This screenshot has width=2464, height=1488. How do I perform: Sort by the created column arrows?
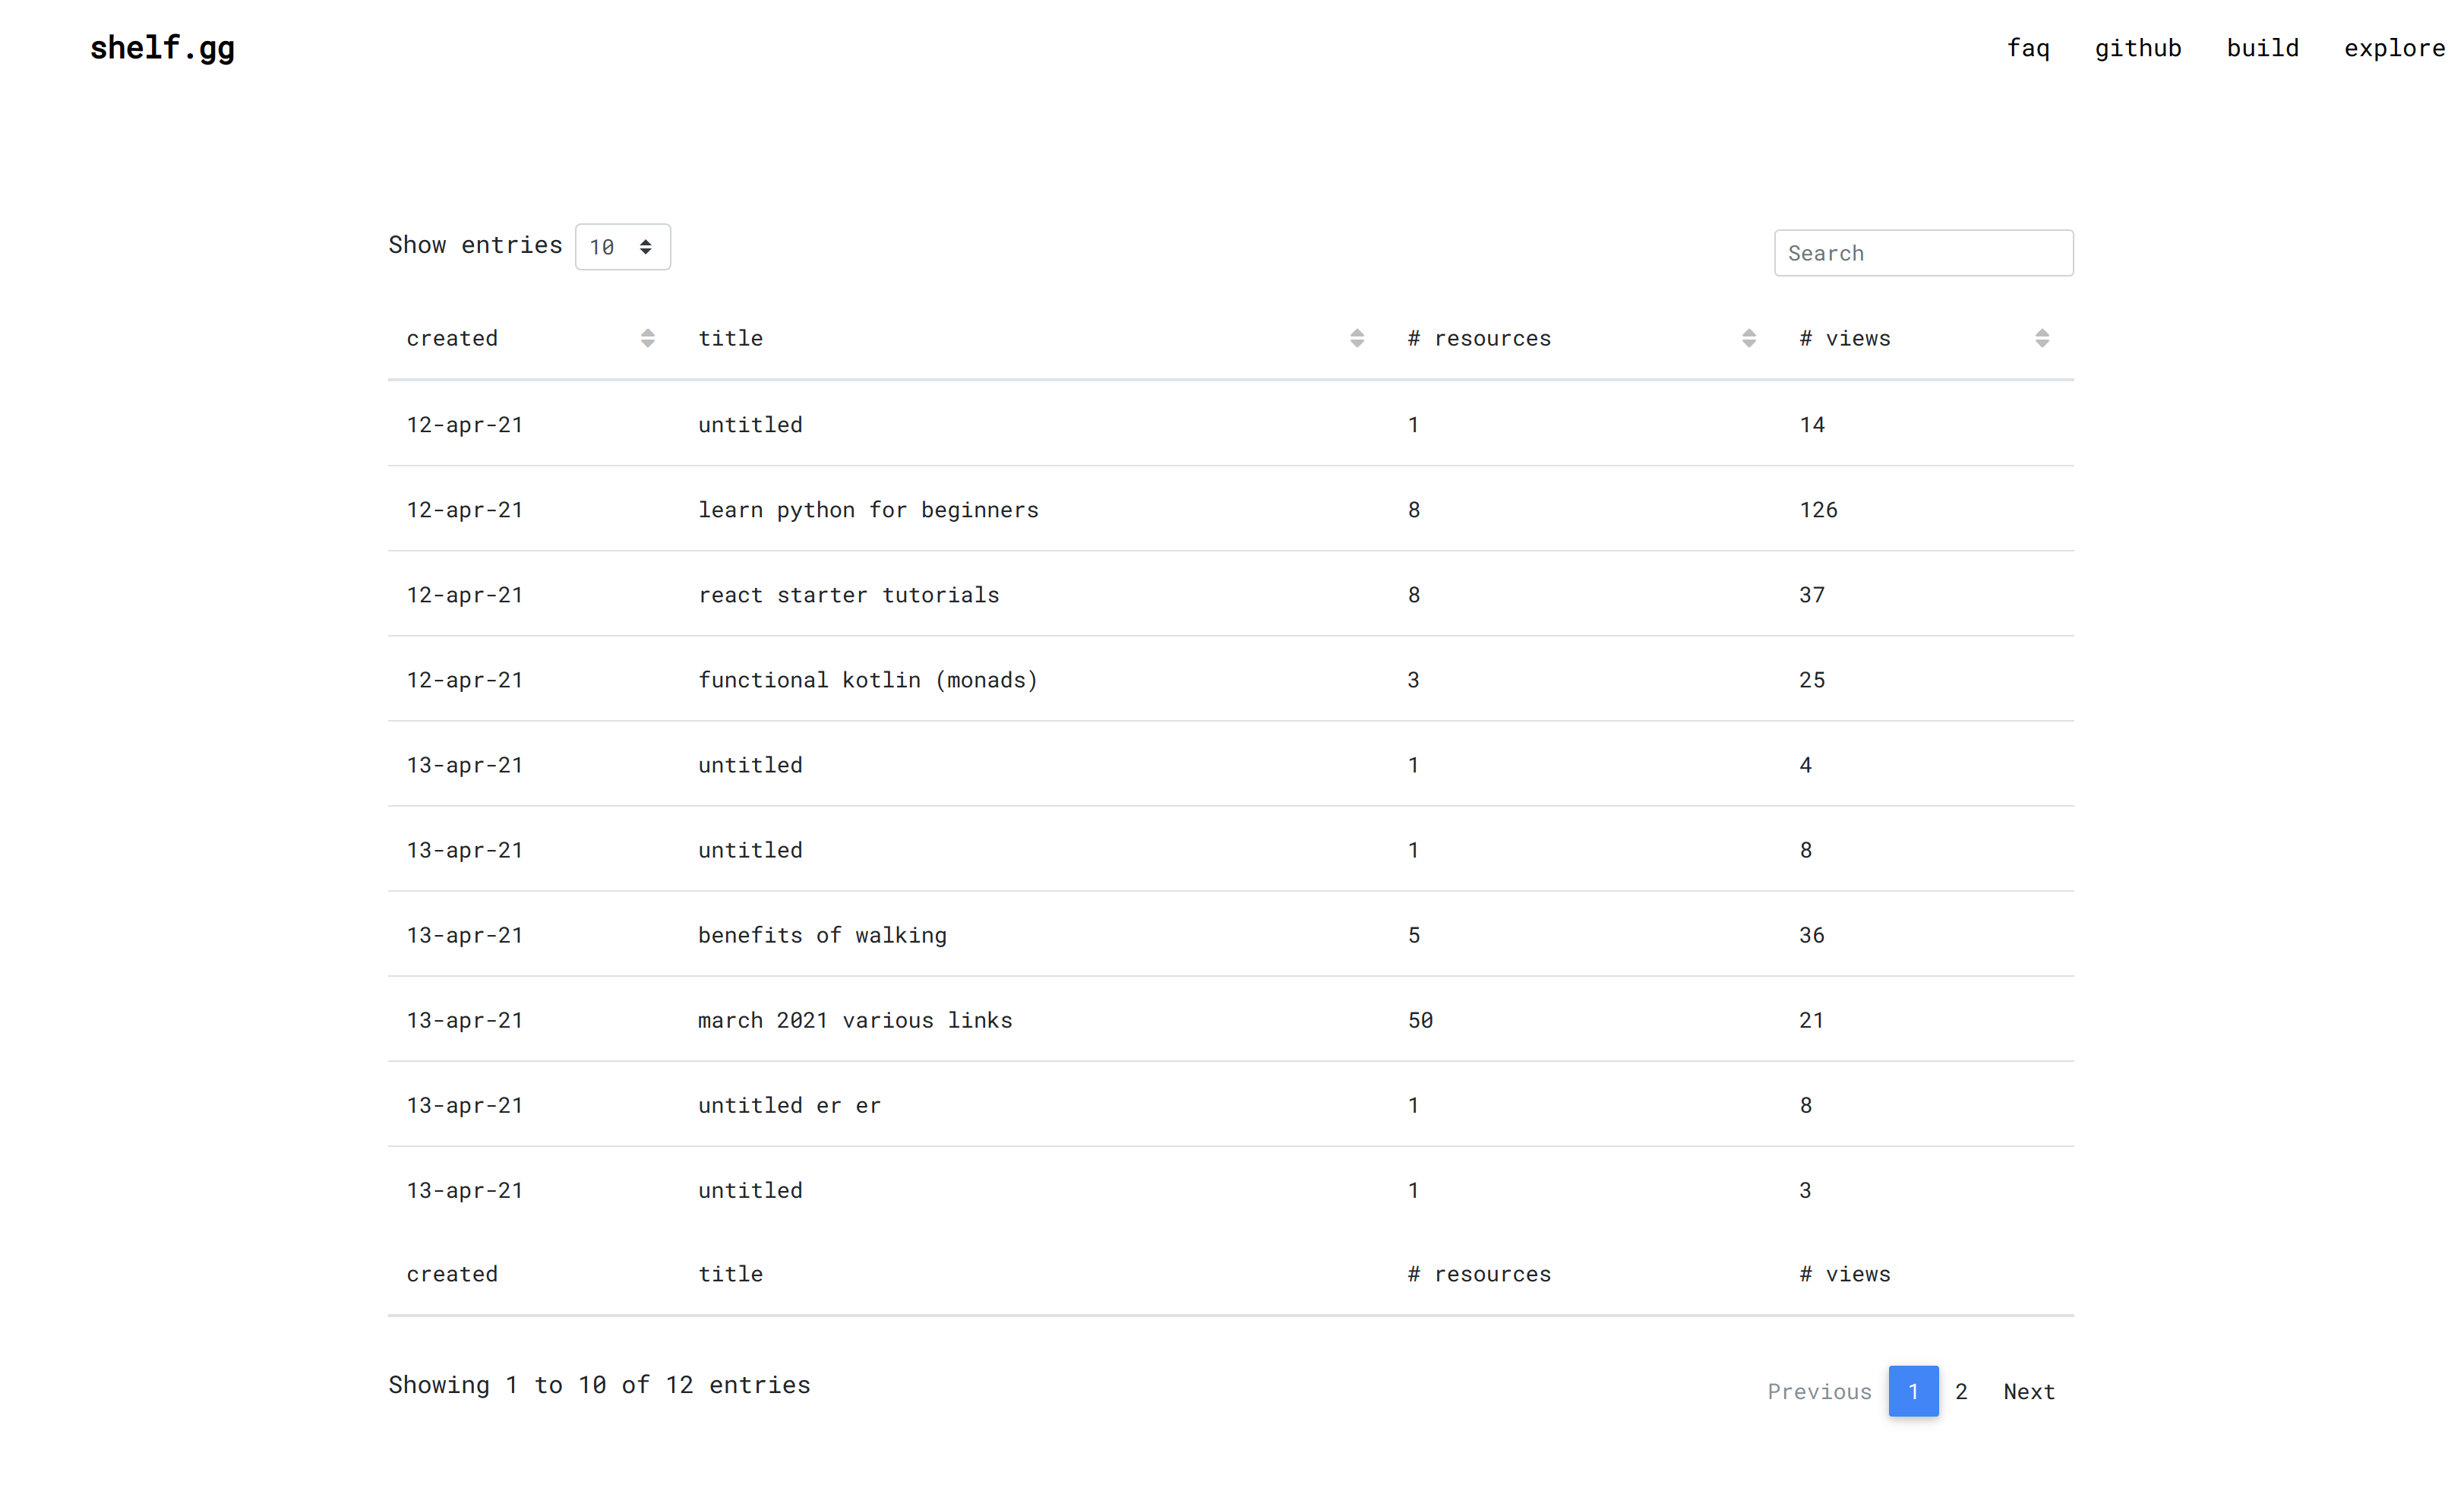click(647, 338)
